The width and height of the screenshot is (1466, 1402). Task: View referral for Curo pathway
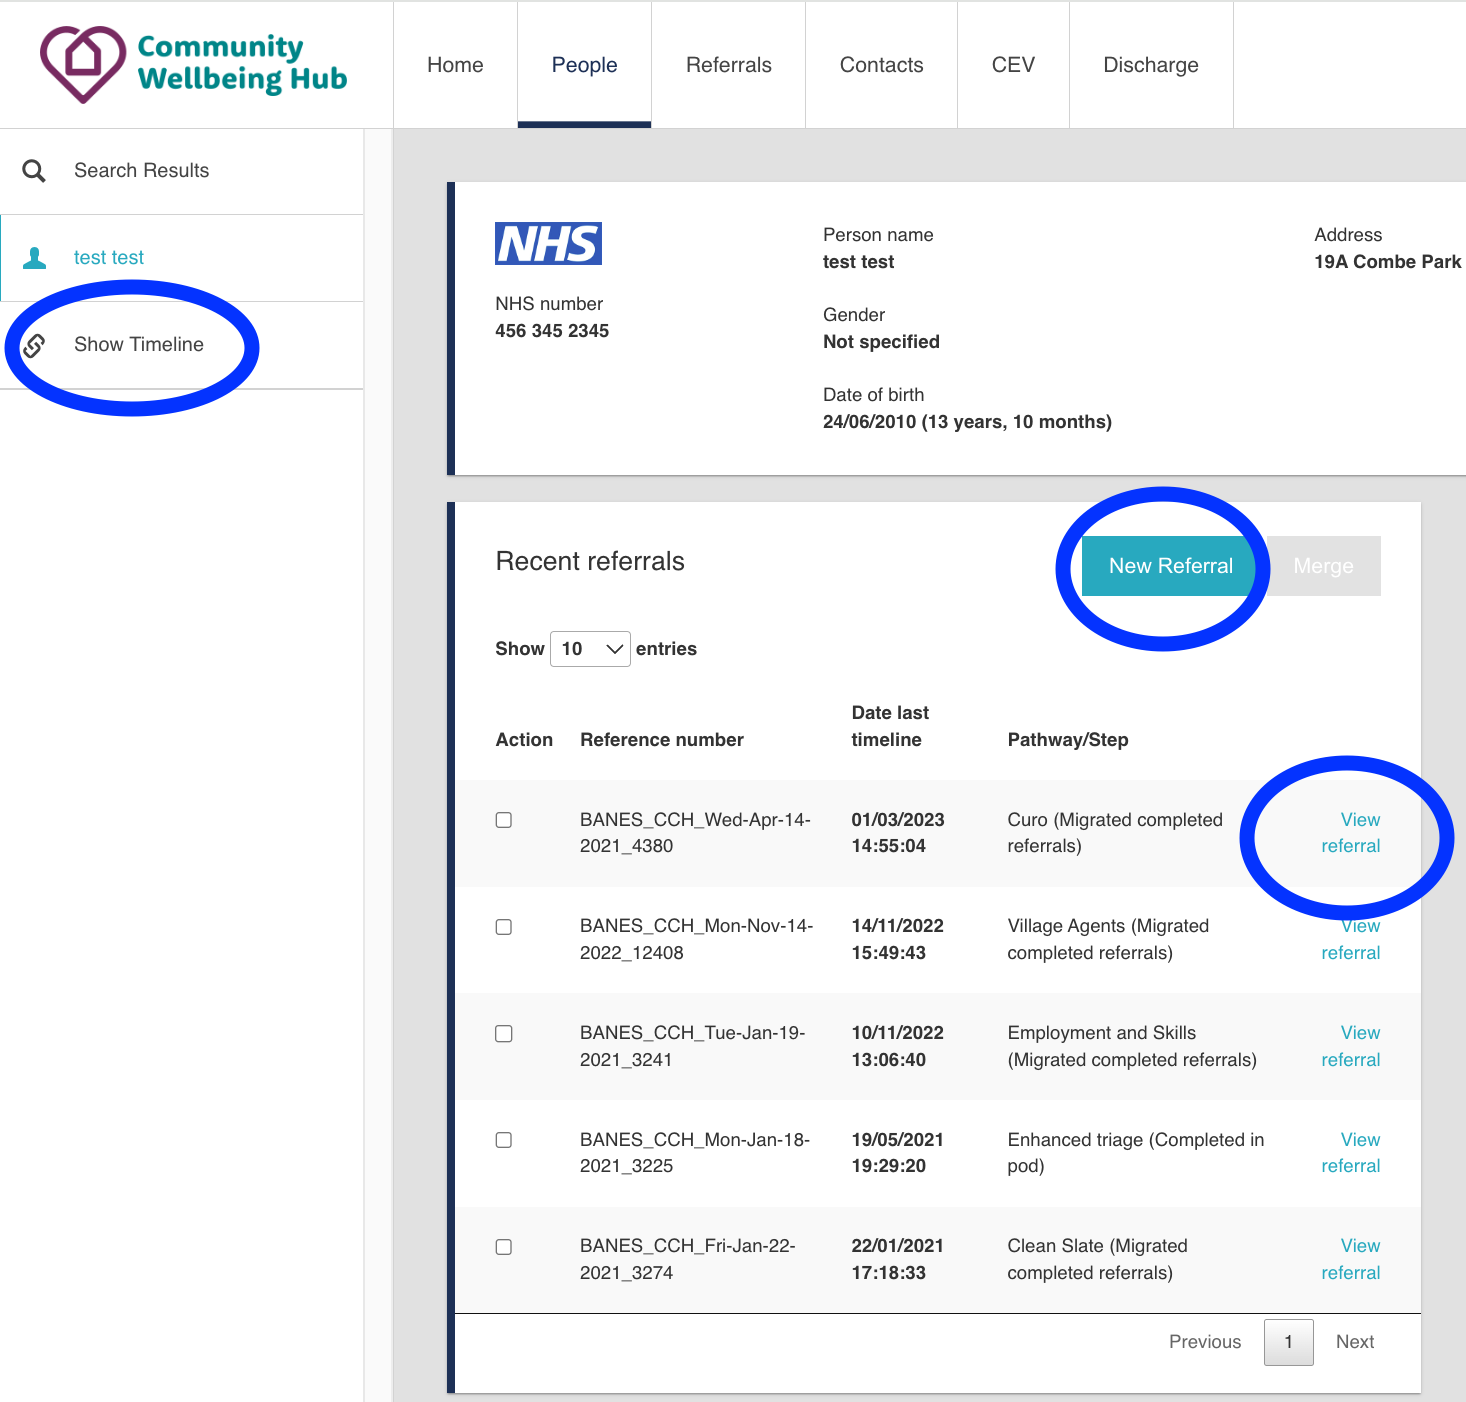point(1351,833)
